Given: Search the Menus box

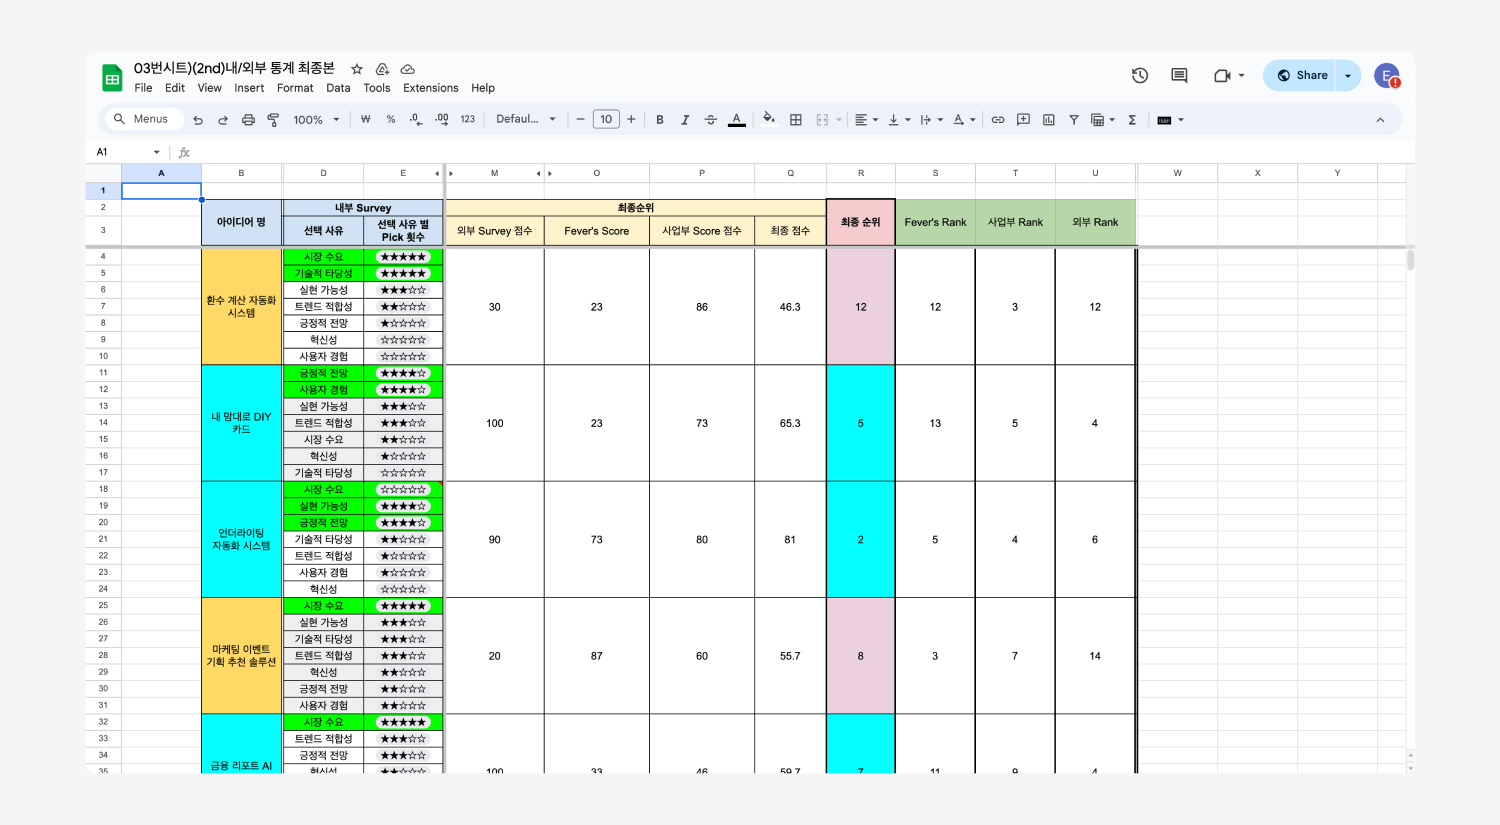Looking at the screenshot, I should click(142, 119).
